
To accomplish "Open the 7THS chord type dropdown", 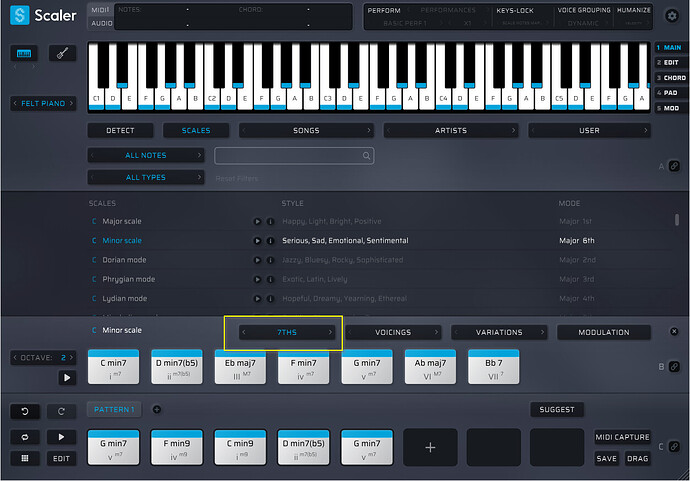I will (287, 332).
